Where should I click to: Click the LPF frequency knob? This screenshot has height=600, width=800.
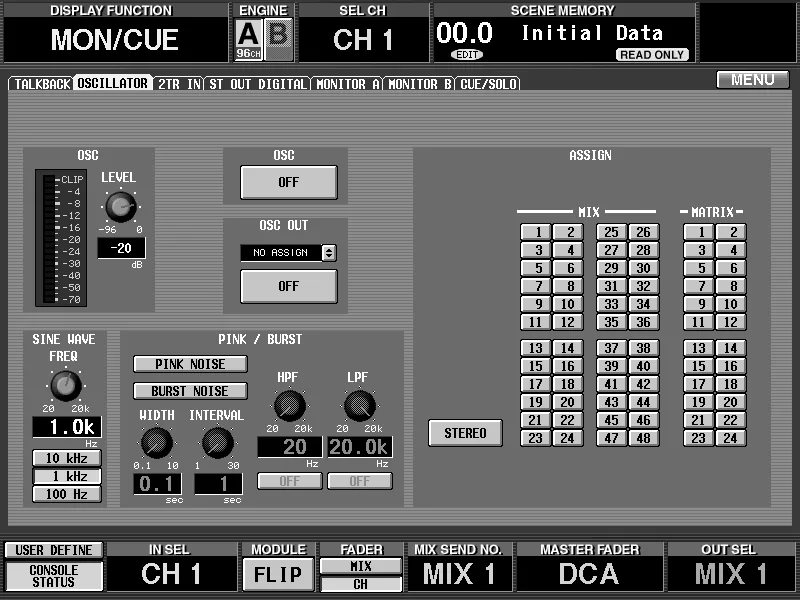click(x=360, y=406)
